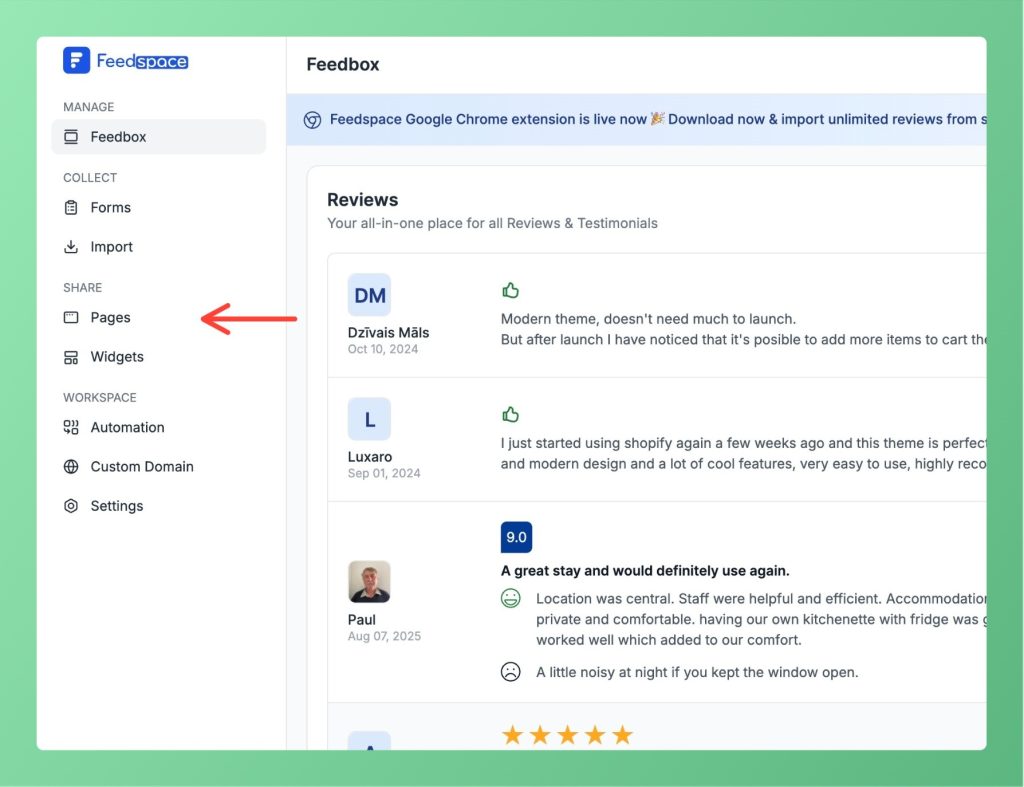The image size is (1024, 787).
Task: Click the sad face icon in Paul's review
Action: coord(510,671)
